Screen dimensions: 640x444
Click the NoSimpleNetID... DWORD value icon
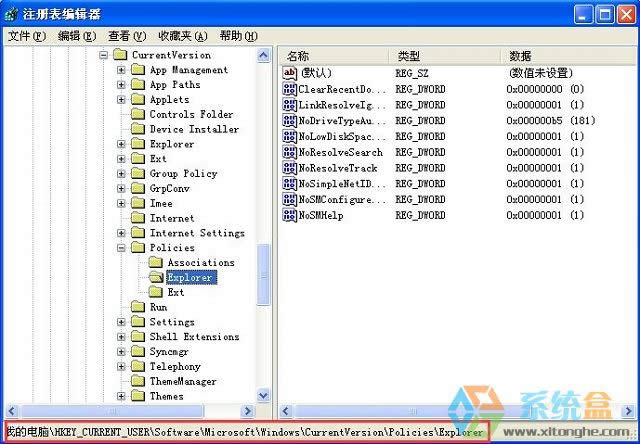point(289,184)
